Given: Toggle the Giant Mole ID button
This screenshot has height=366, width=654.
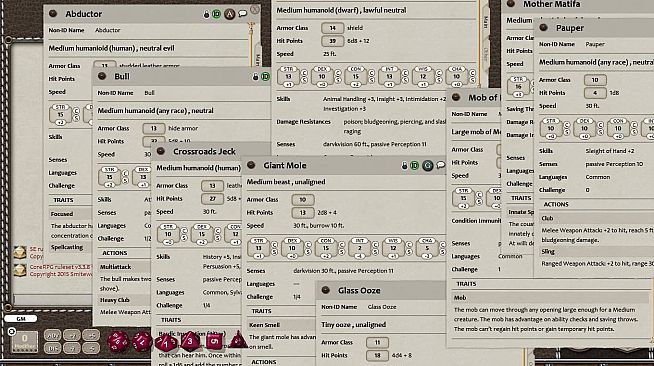Looking at the screenshot, I should click(x=415, y=166).
